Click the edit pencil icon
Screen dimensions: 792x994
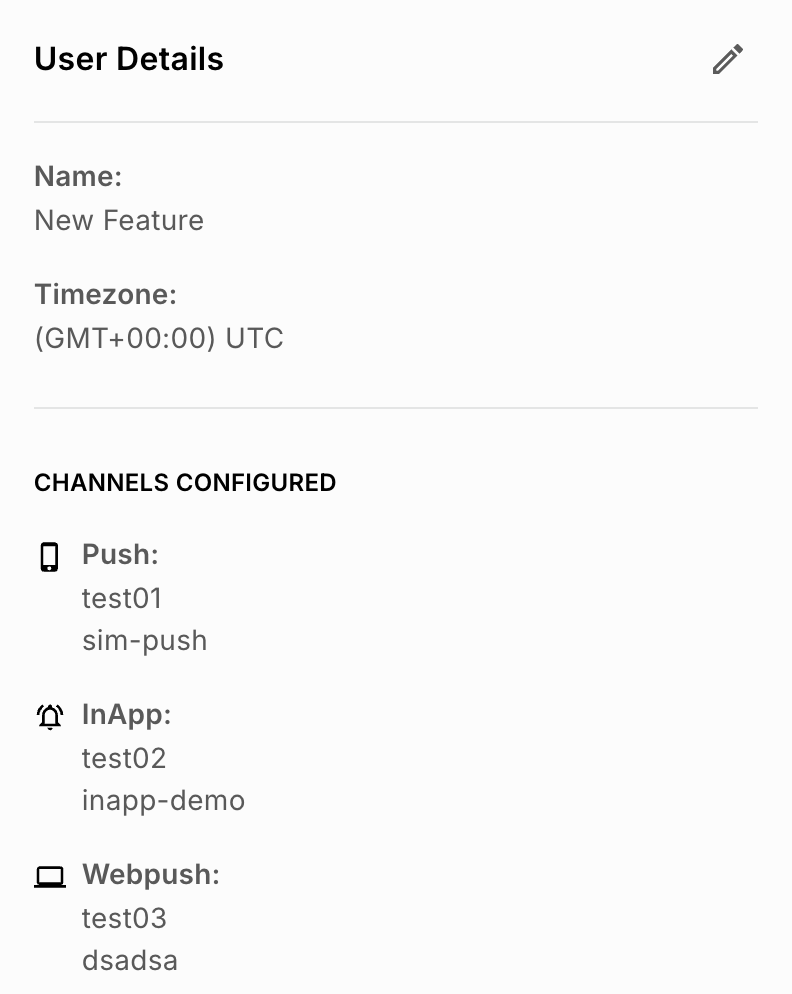(x=727, y=59)
